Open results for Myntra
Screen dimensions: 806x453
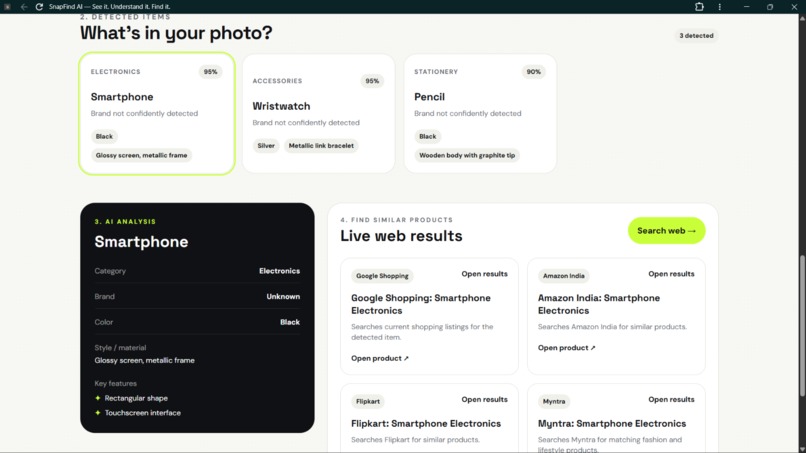pos(671,400)
